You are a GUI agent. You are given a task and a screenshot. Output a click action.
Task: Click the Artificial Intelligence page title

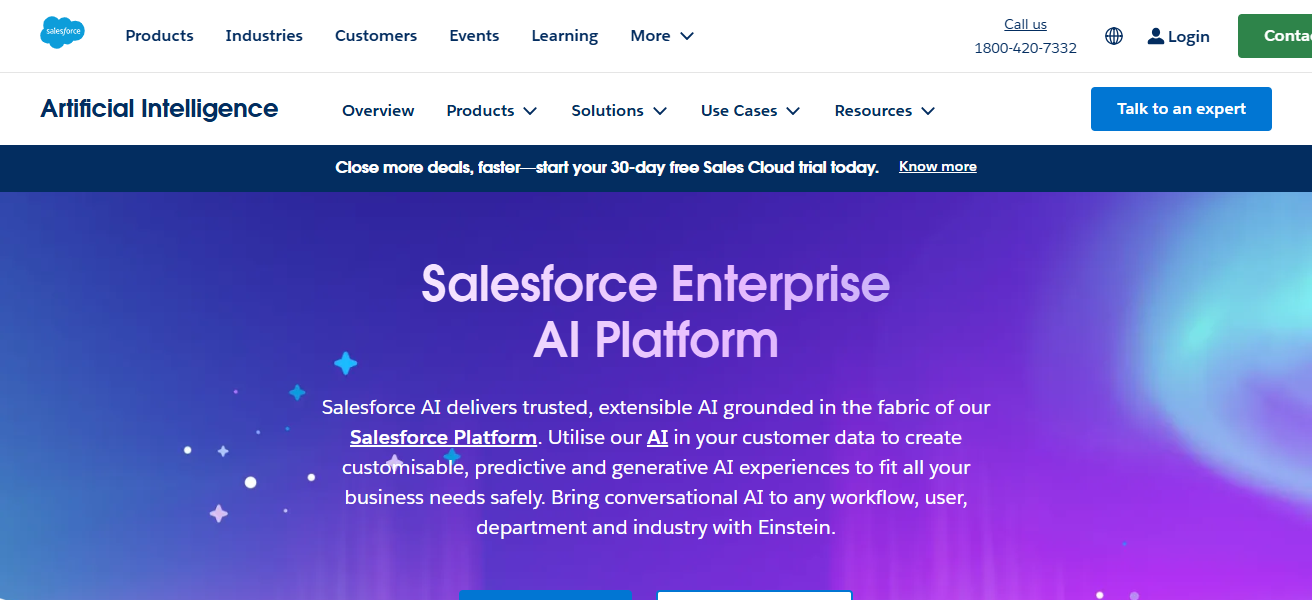point(158,108)
